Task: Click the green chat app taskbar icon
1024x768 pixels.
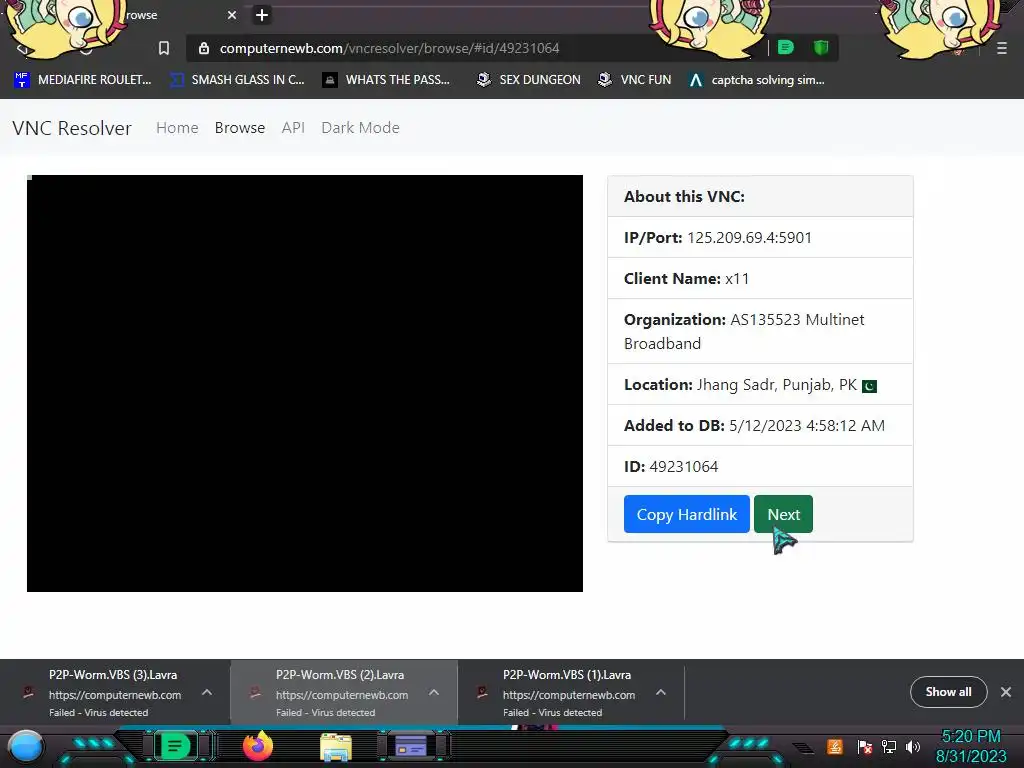Action: pos(175,746)
